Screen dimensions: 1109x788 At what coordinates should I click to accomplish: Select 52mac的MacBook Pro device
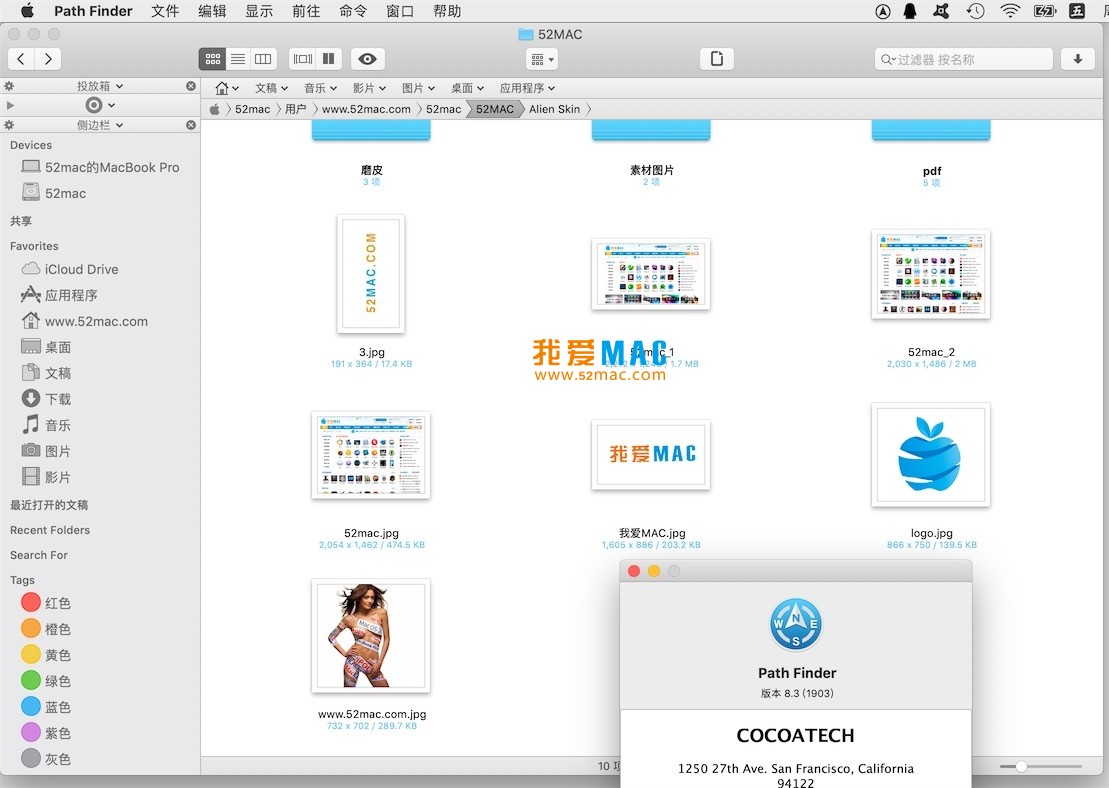tap(100, 168)
